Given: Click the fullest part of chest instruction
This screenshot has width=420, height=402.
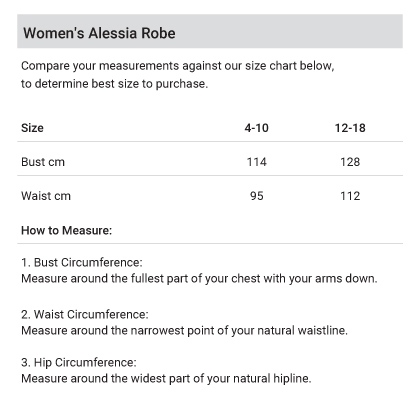Looking at the screenshot, I should tap(199, 278).
